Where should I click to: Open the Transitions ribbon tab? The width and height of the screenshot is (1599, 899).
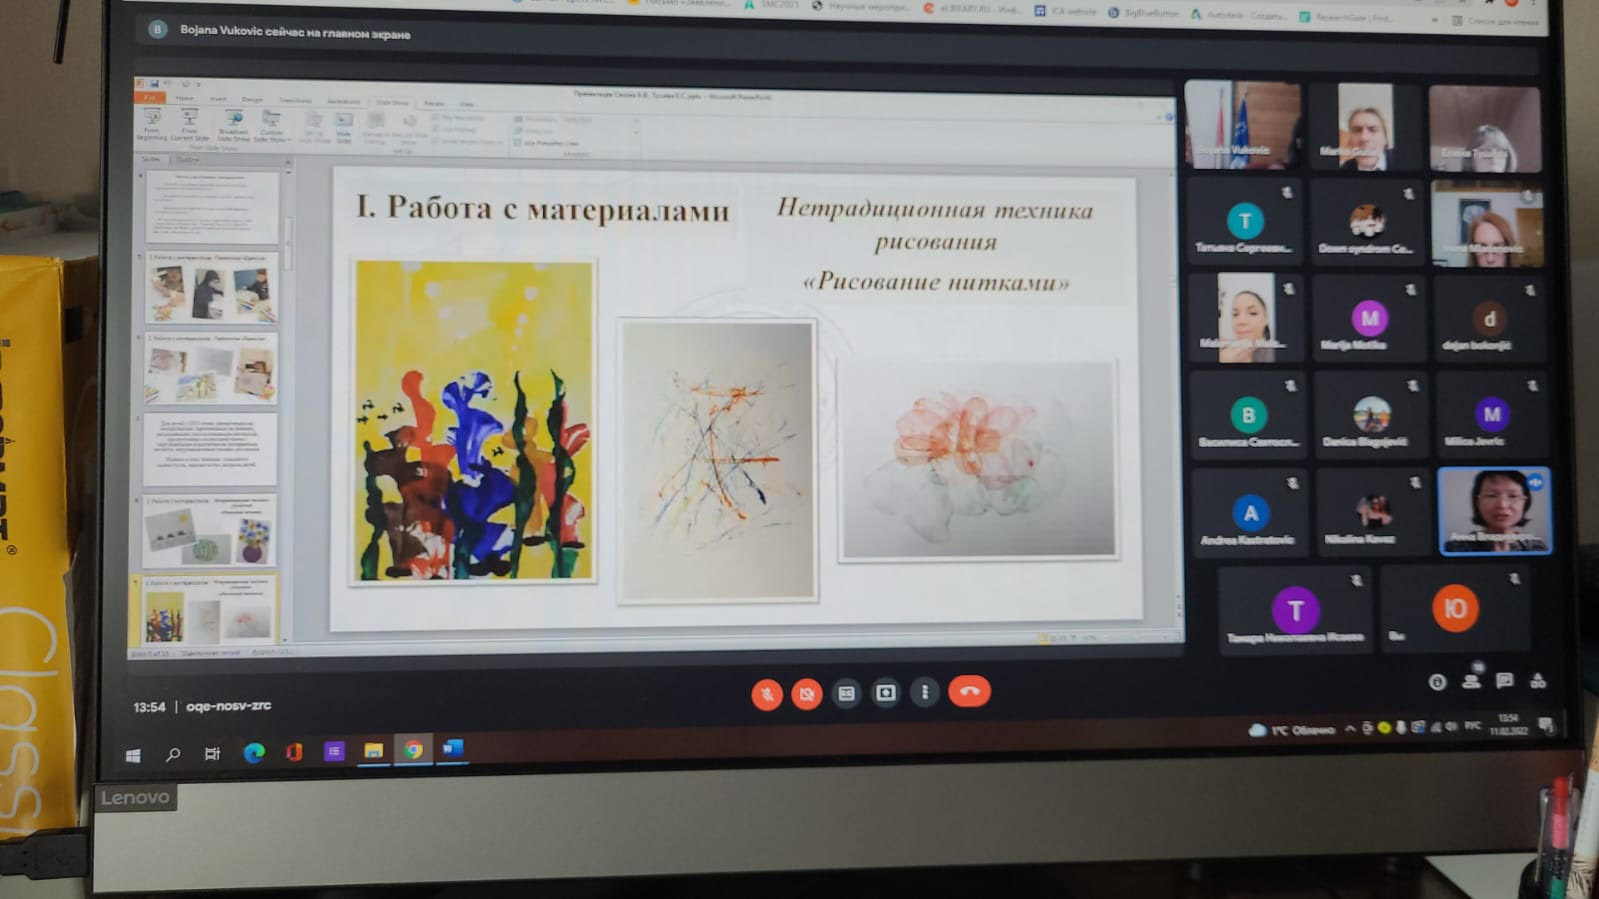(295, 101)
